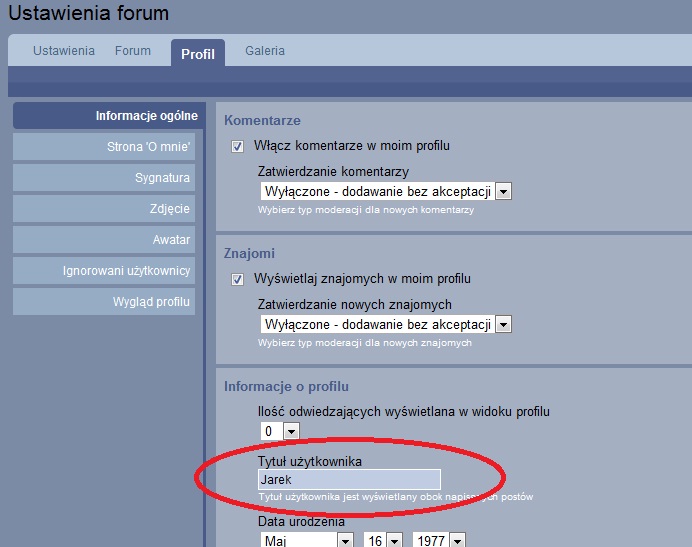Open Strona 'O mnie' section
692x547 pixels.
click(x=109, y=147)
